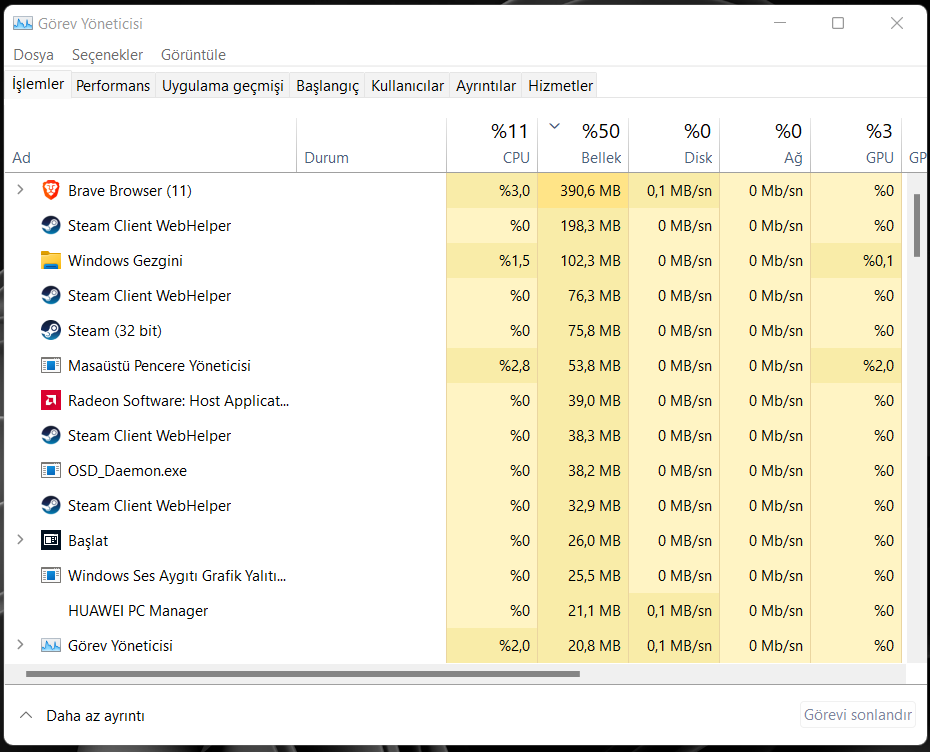Select the HUAWEI PC Manager row

pyautogui.click(x=138, y=610)
